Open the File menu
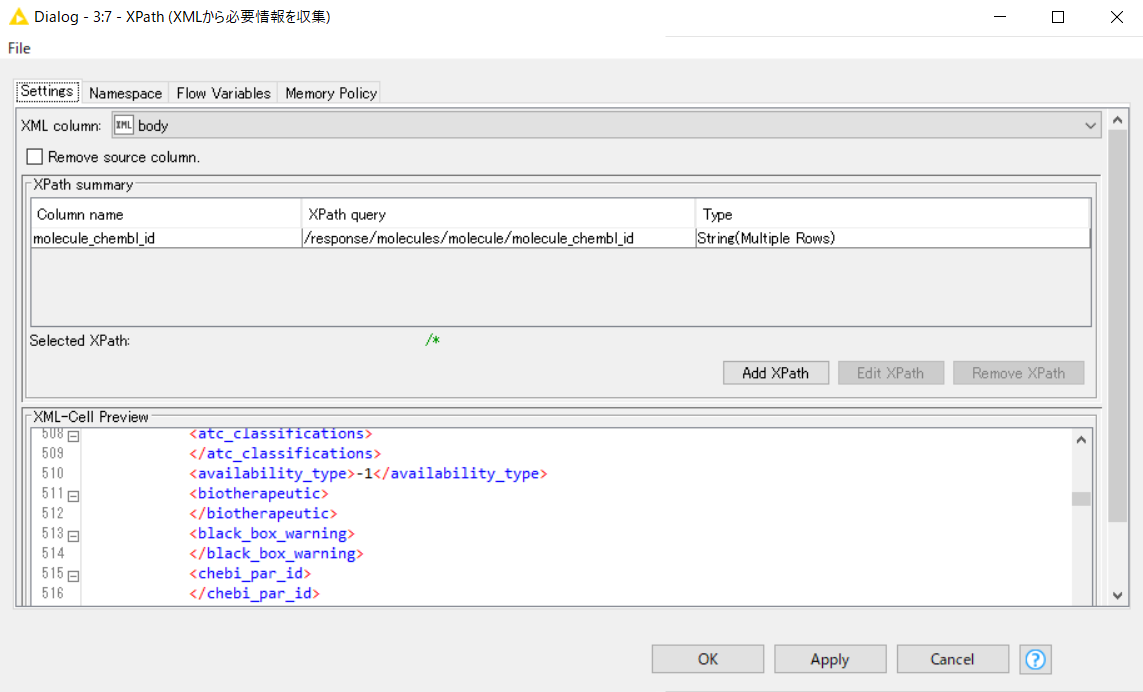 tap(17, 48)
